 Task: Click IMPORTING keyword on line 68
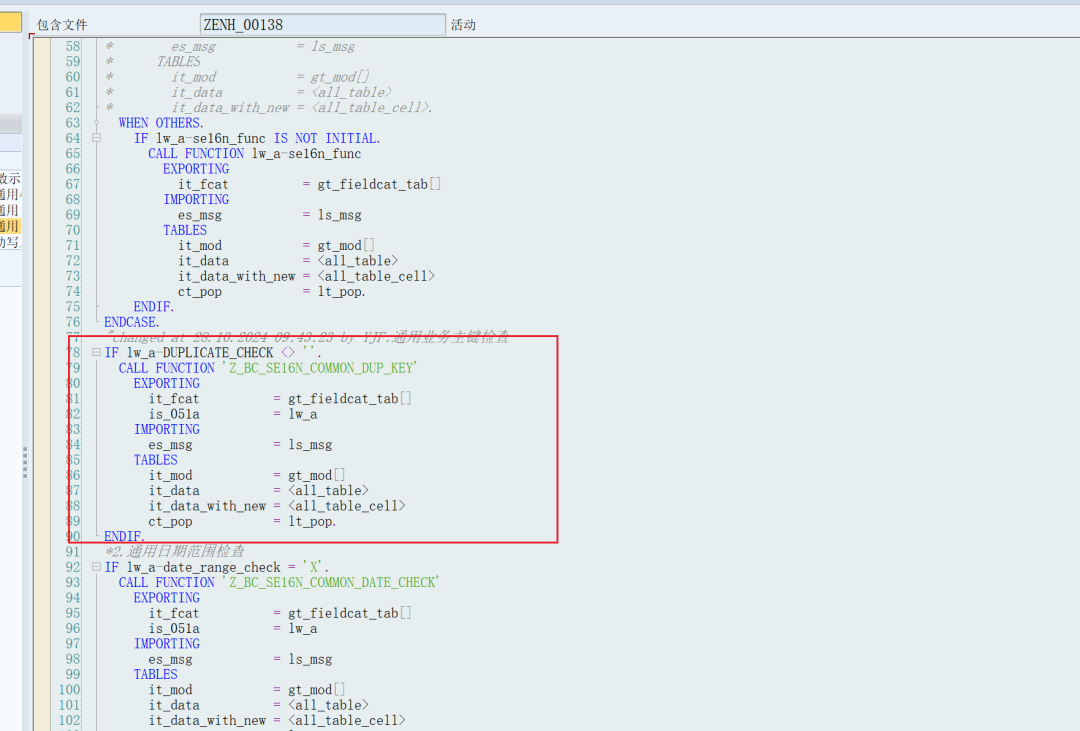pyautogui.click(x=196, y=199)
